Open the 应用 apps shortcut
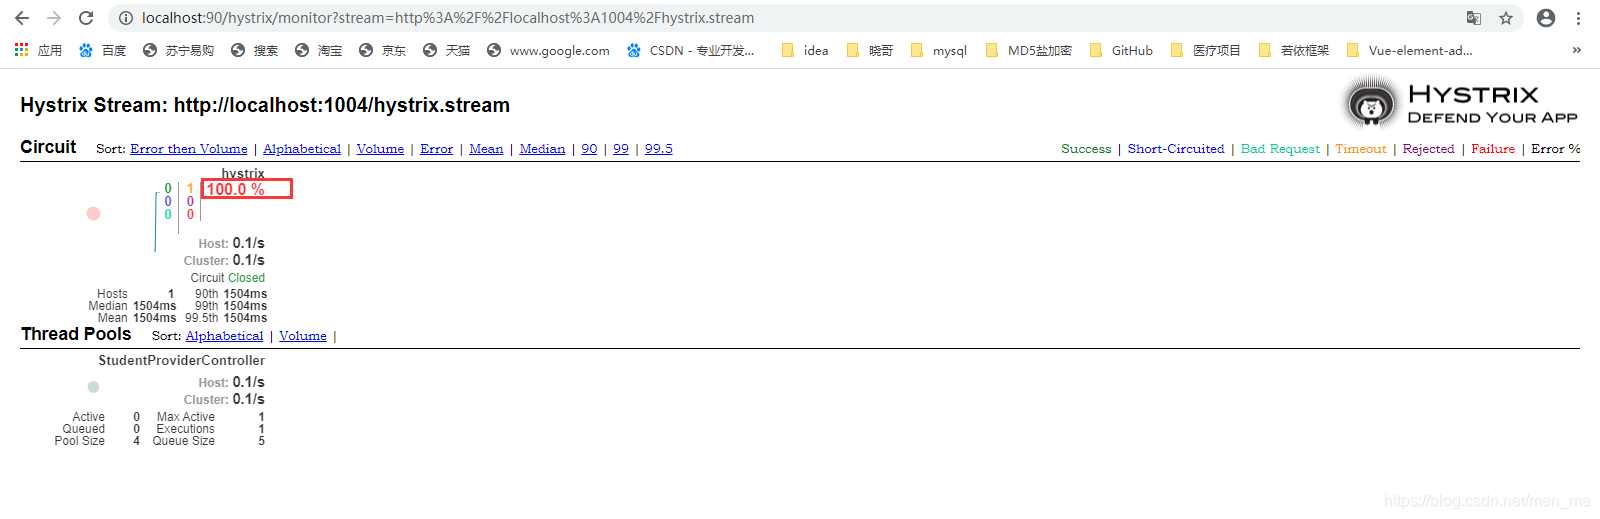 (38, 50)
